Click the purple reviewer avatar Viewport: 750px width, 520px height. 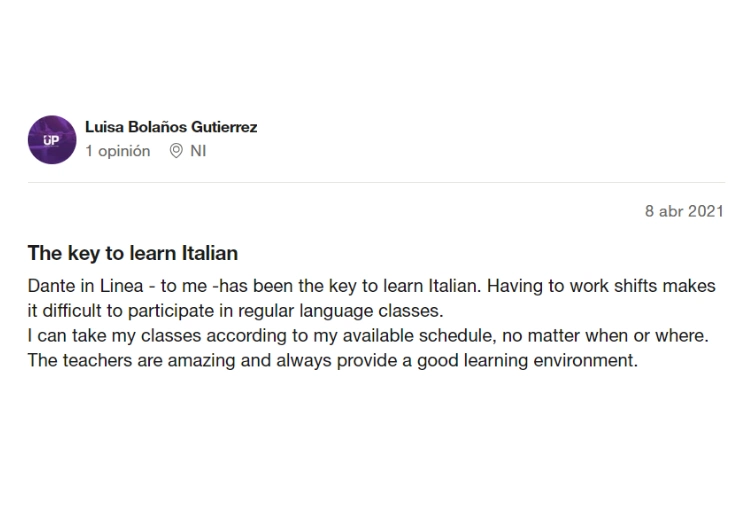52,140
